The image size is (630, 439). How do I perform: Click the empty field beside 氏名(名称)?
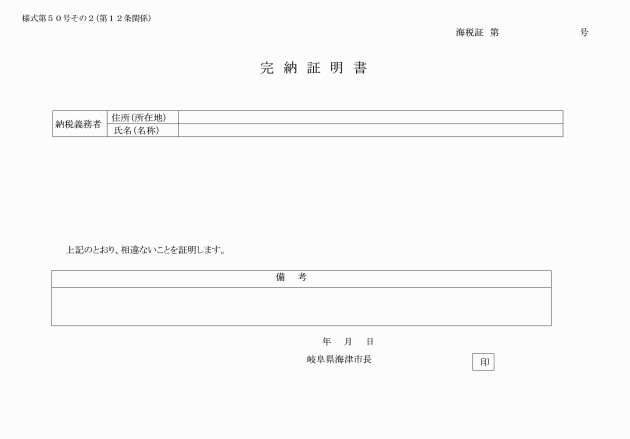[x=370, y=130]
